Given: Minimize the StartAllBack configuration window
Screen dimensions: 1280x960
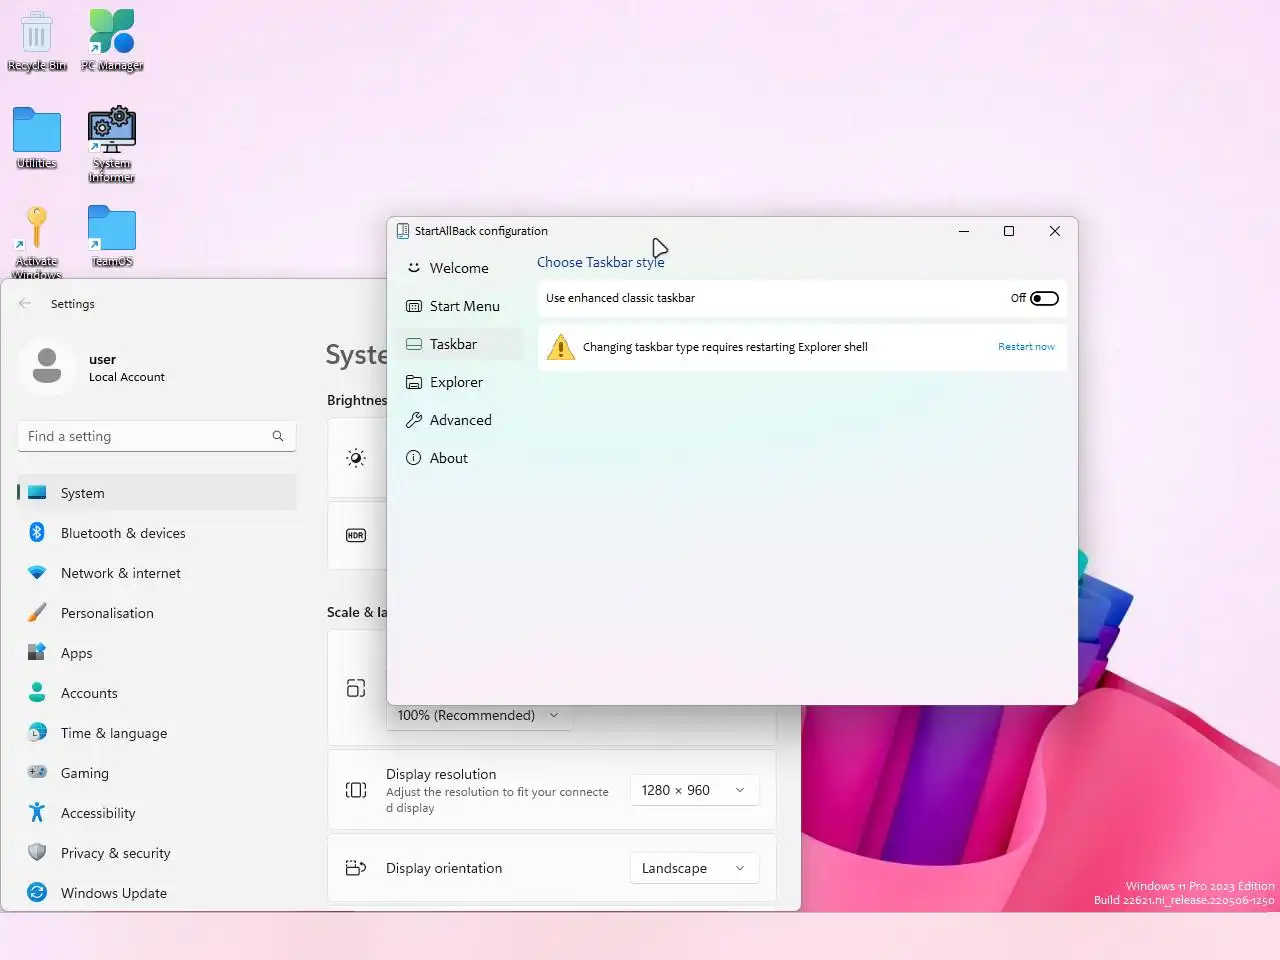Looking at the screenshot, I should coord(964,231).
